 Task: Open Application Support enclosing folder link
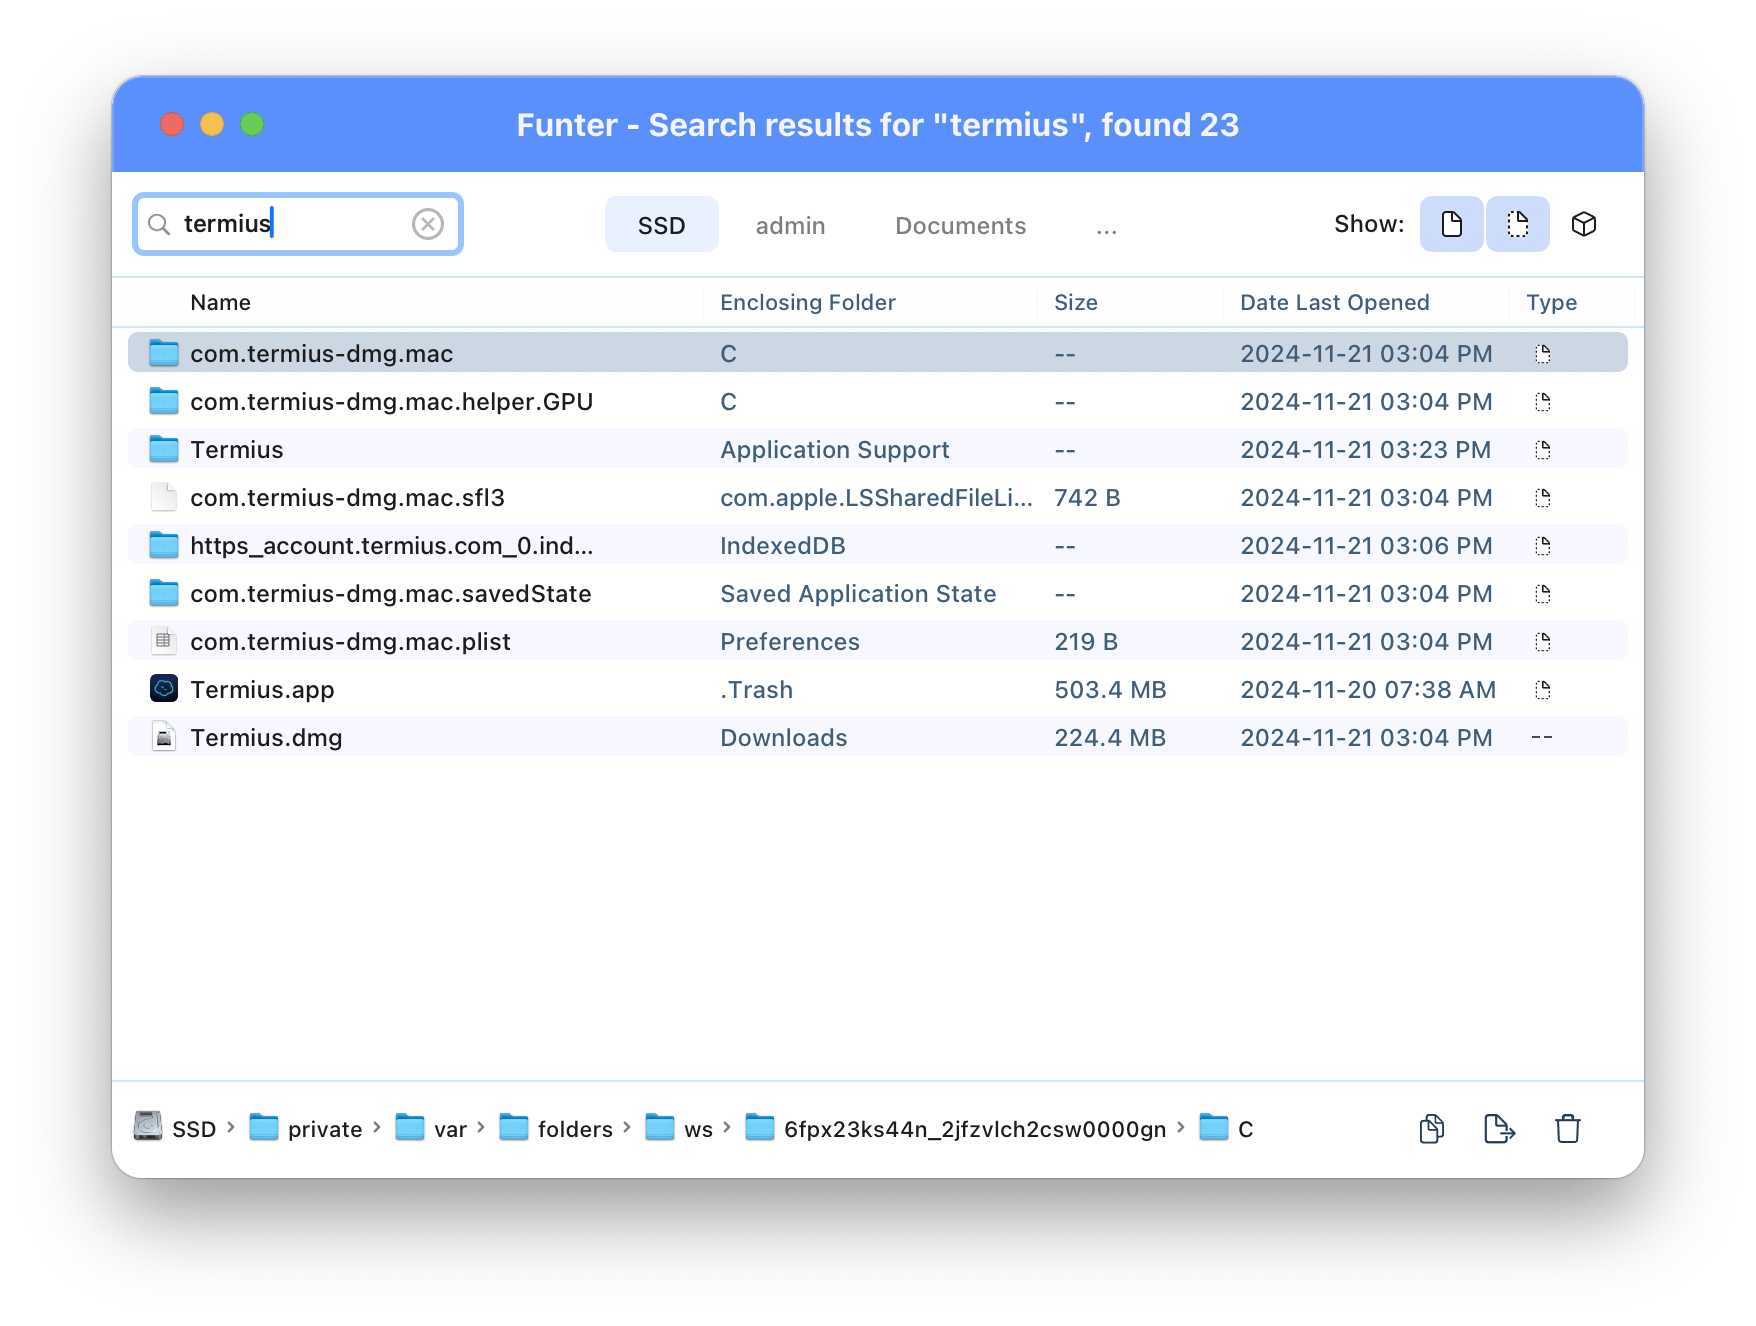click(x=835, y=450)
